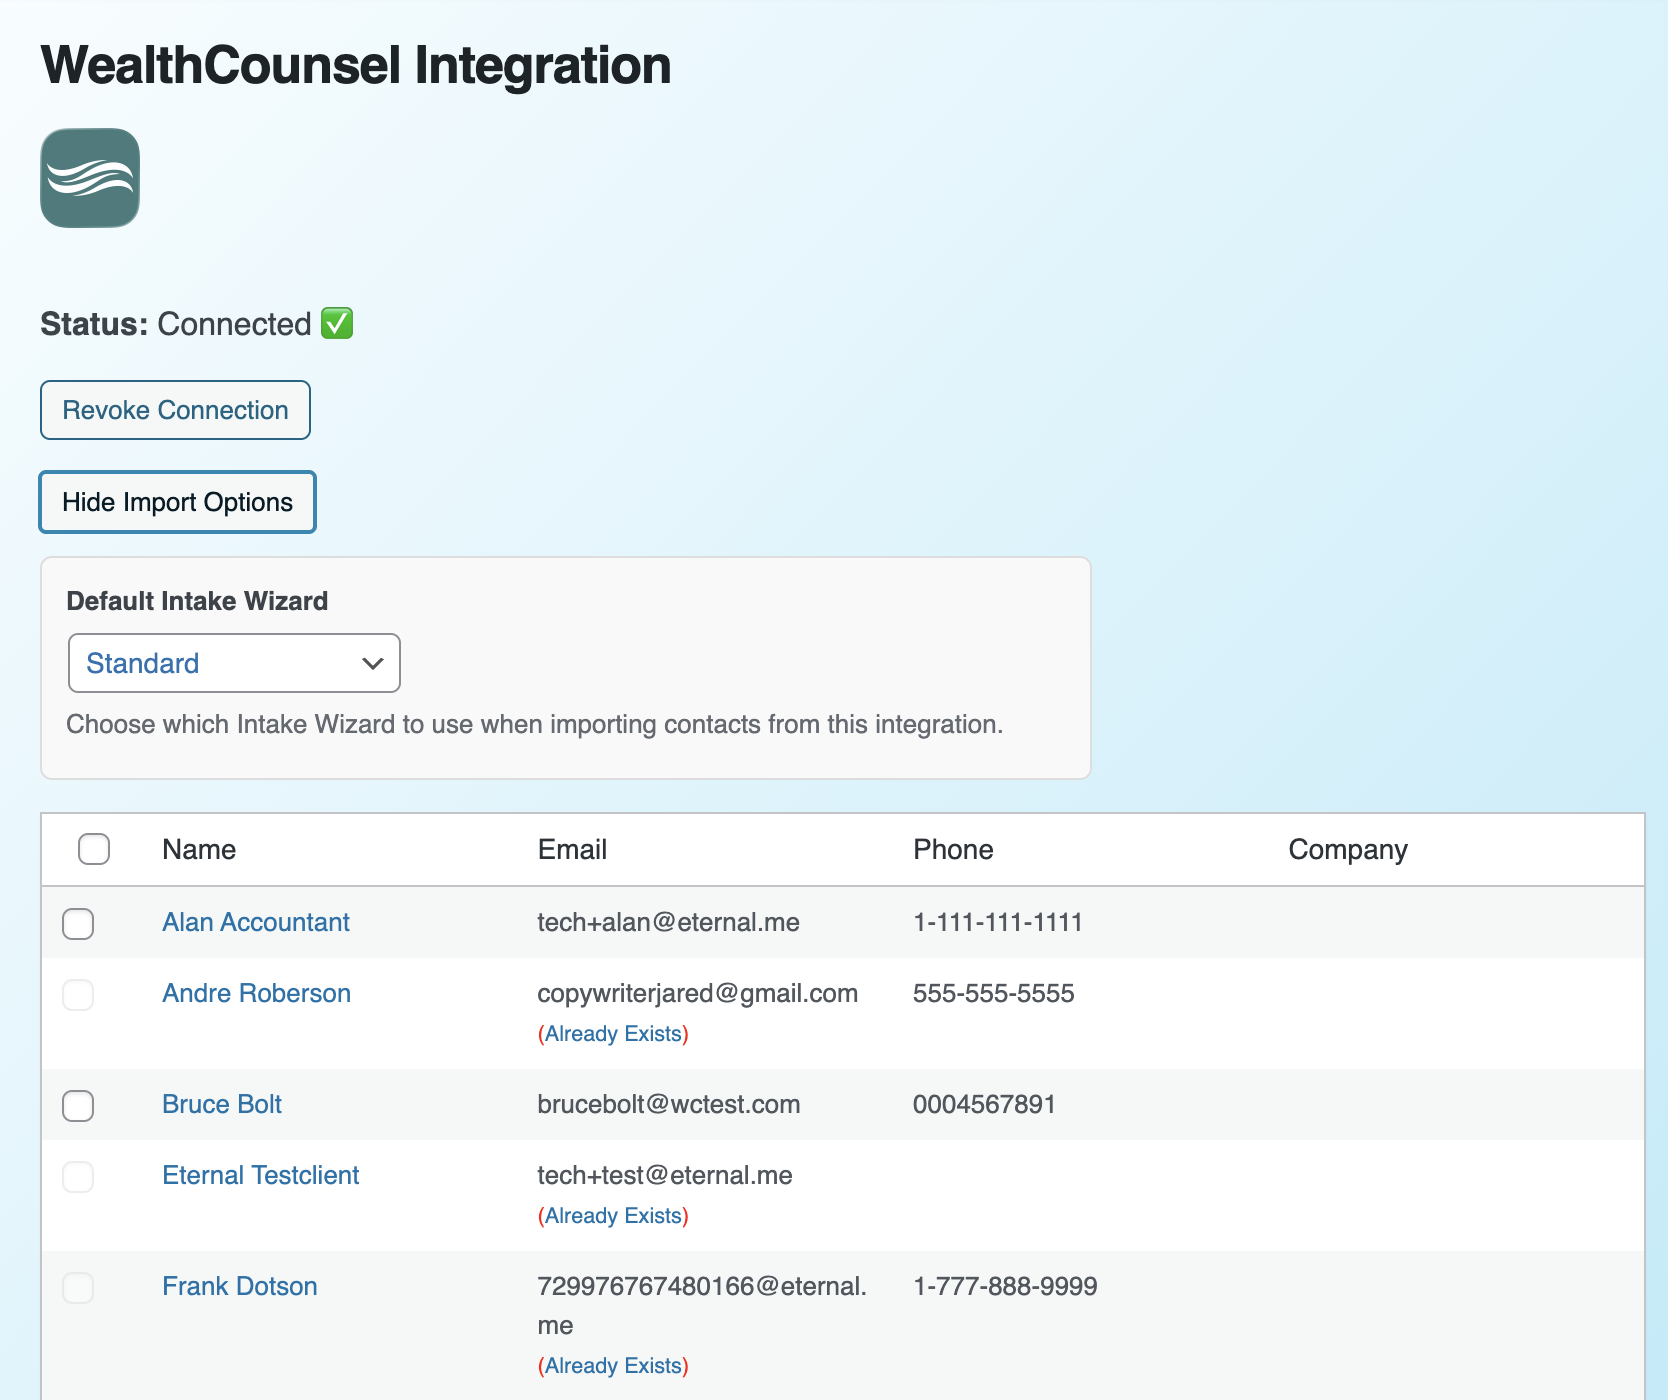Click the disabled checkbox for Andre Roberson
This screenshot has width=1668, height=1400.
point(78,994)
